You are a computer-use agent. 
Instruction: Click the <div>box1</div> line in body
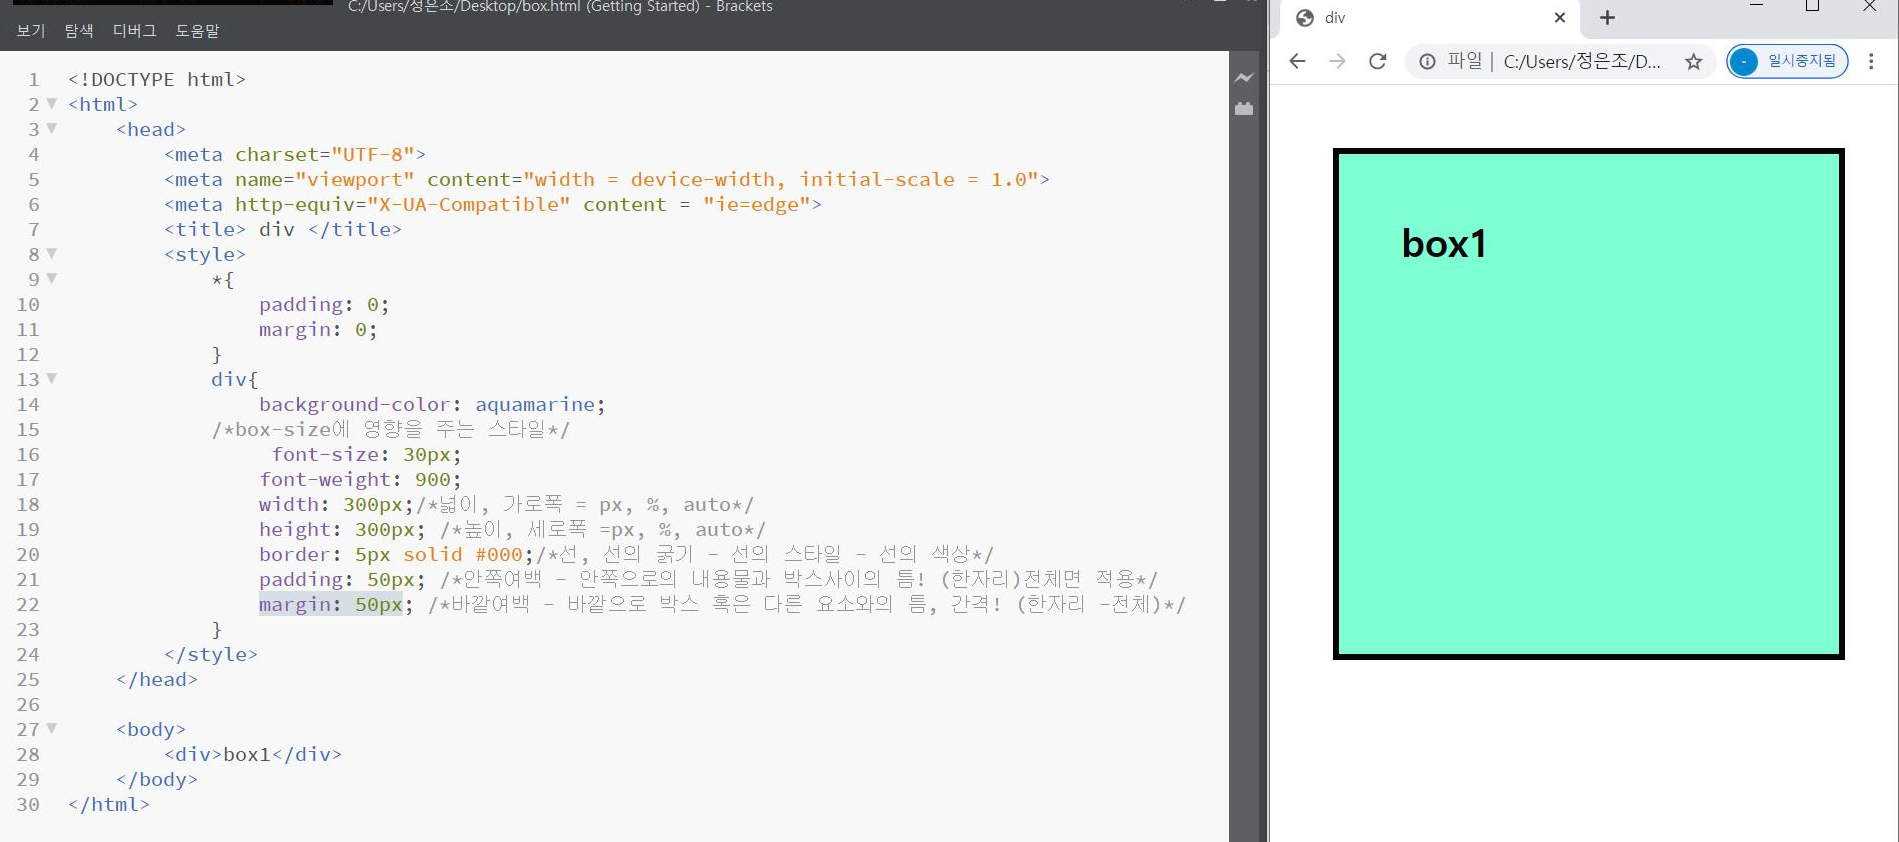(x=253, y=754)
